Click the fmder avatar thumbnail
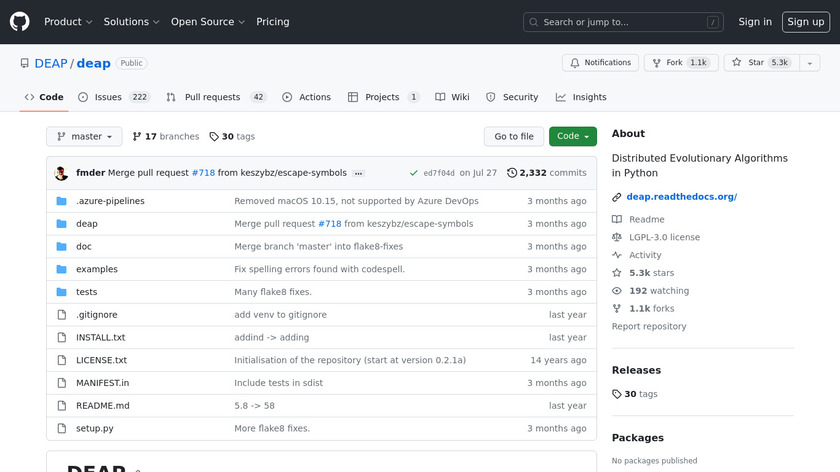The width and height of the screenshot is (840, 472). pos(61,173)
